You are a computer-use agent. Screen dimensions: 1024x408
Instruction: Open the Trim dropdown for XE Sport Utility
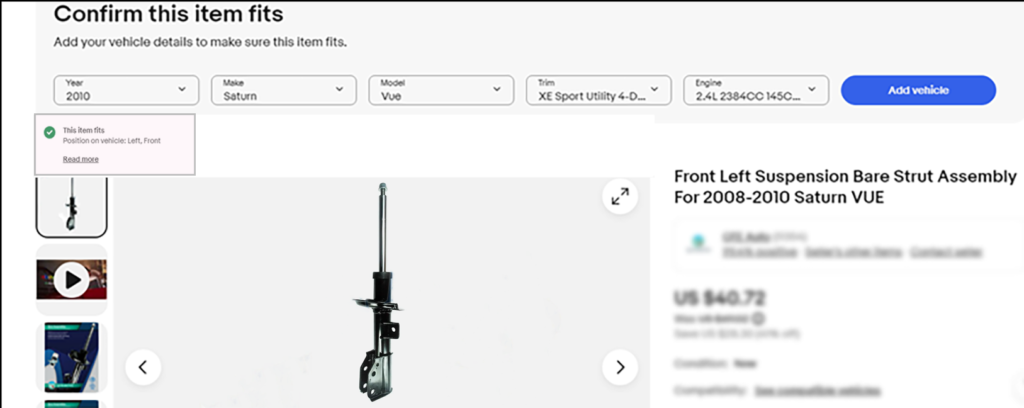(599, 90)
